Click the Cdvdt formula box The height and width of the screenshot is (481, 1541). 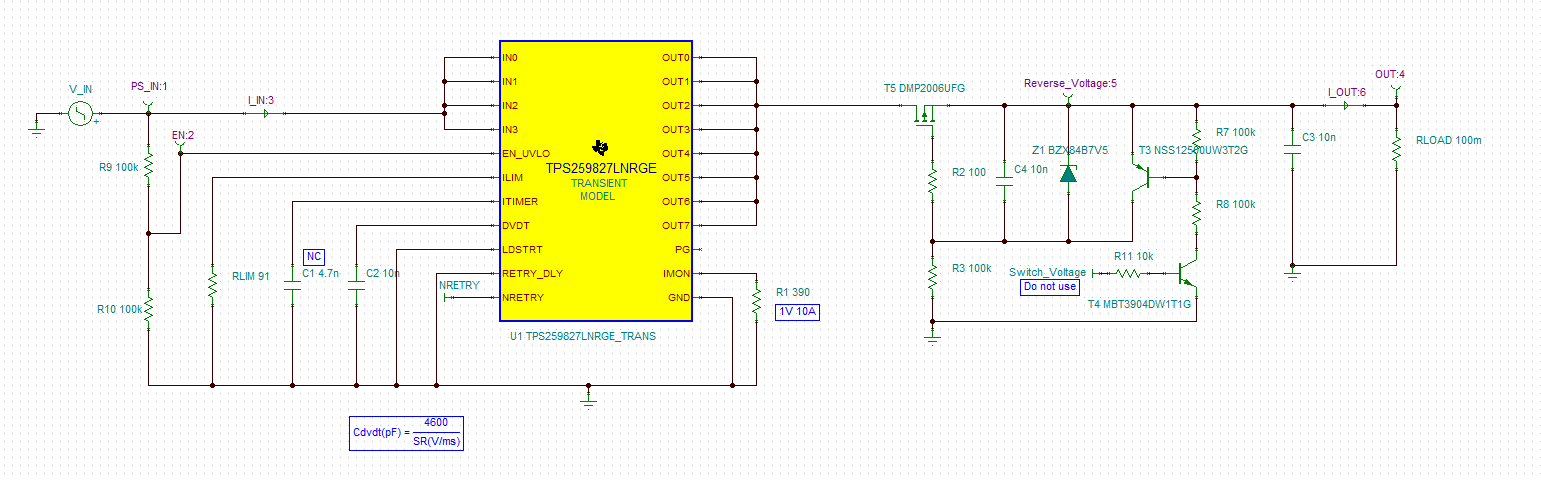click(x=407, y=432)
